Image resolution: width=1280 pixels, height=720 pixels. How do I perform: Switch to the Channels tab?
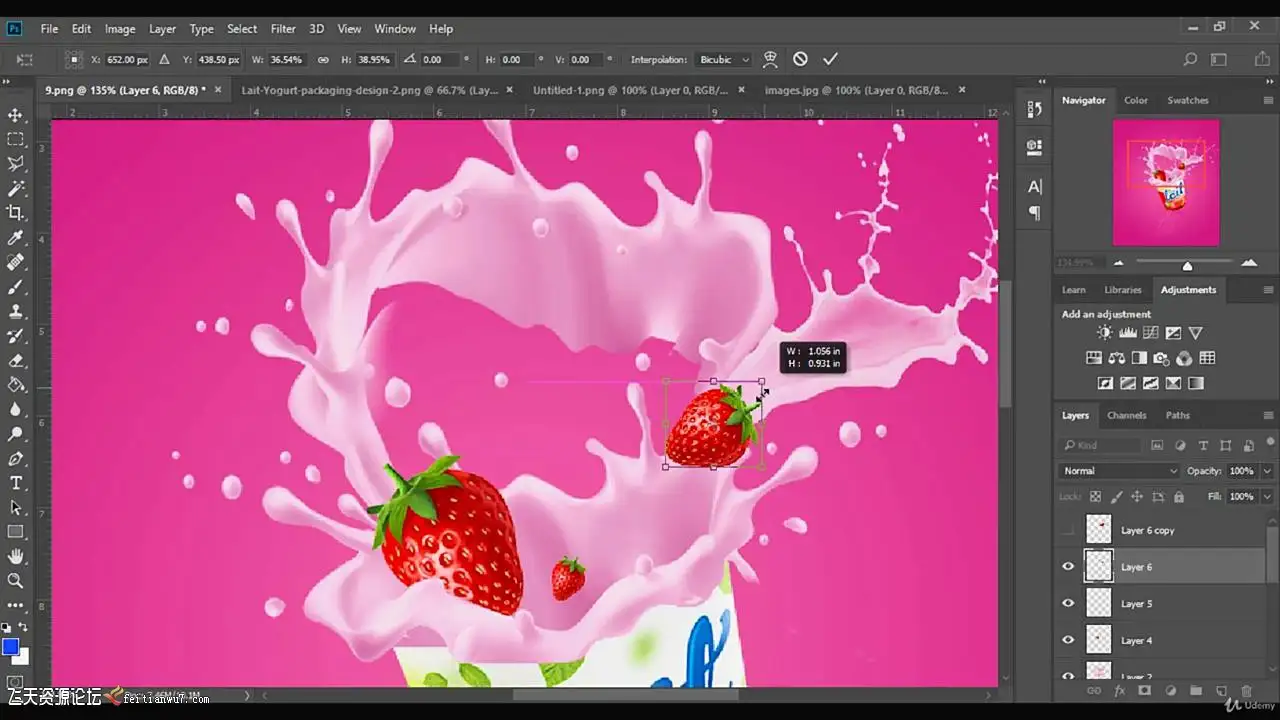1127,415
